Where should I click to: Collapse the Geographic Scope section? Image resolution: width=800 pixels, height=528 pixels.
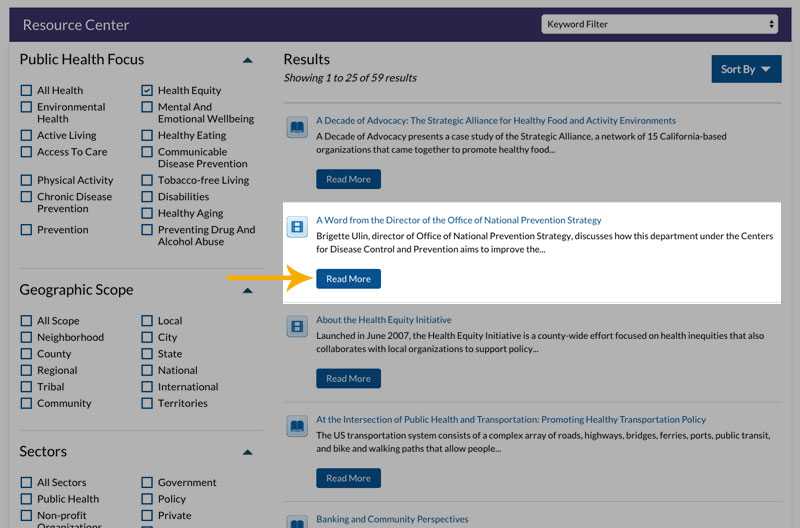coord(247,291)
